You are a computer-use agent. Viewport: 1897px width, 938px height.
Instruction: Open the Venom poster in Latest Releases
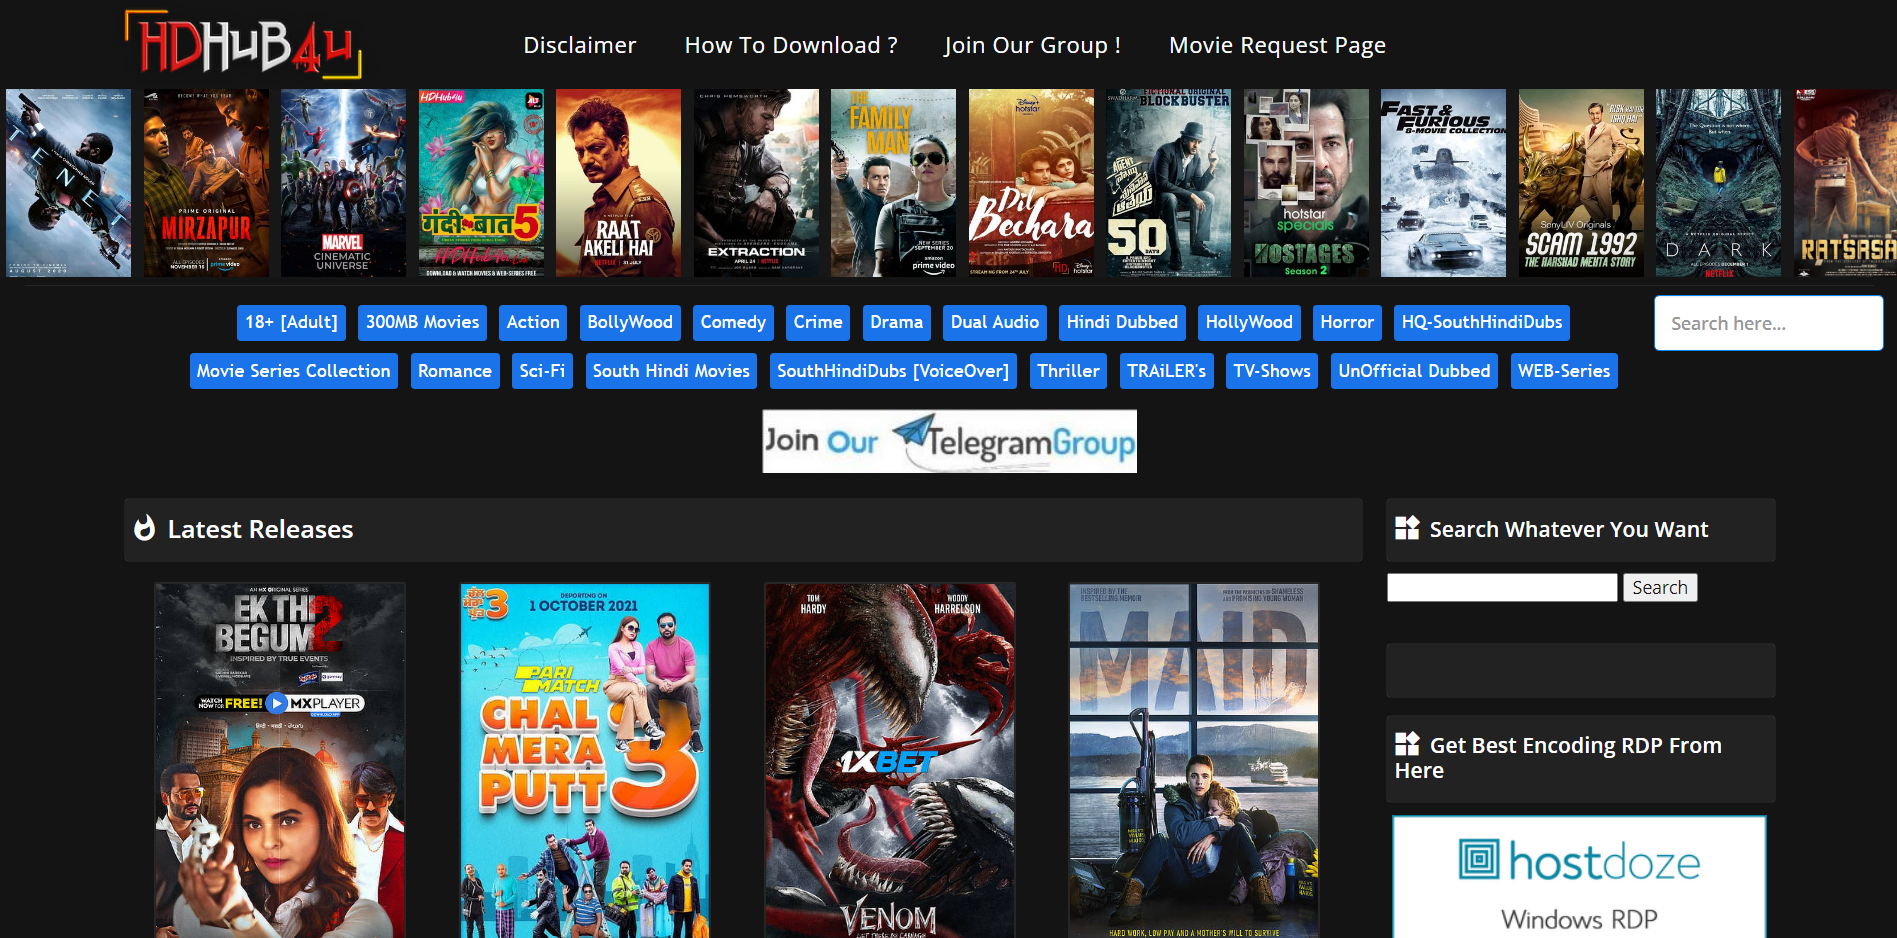pyautogui.click(x=889, y=760)
